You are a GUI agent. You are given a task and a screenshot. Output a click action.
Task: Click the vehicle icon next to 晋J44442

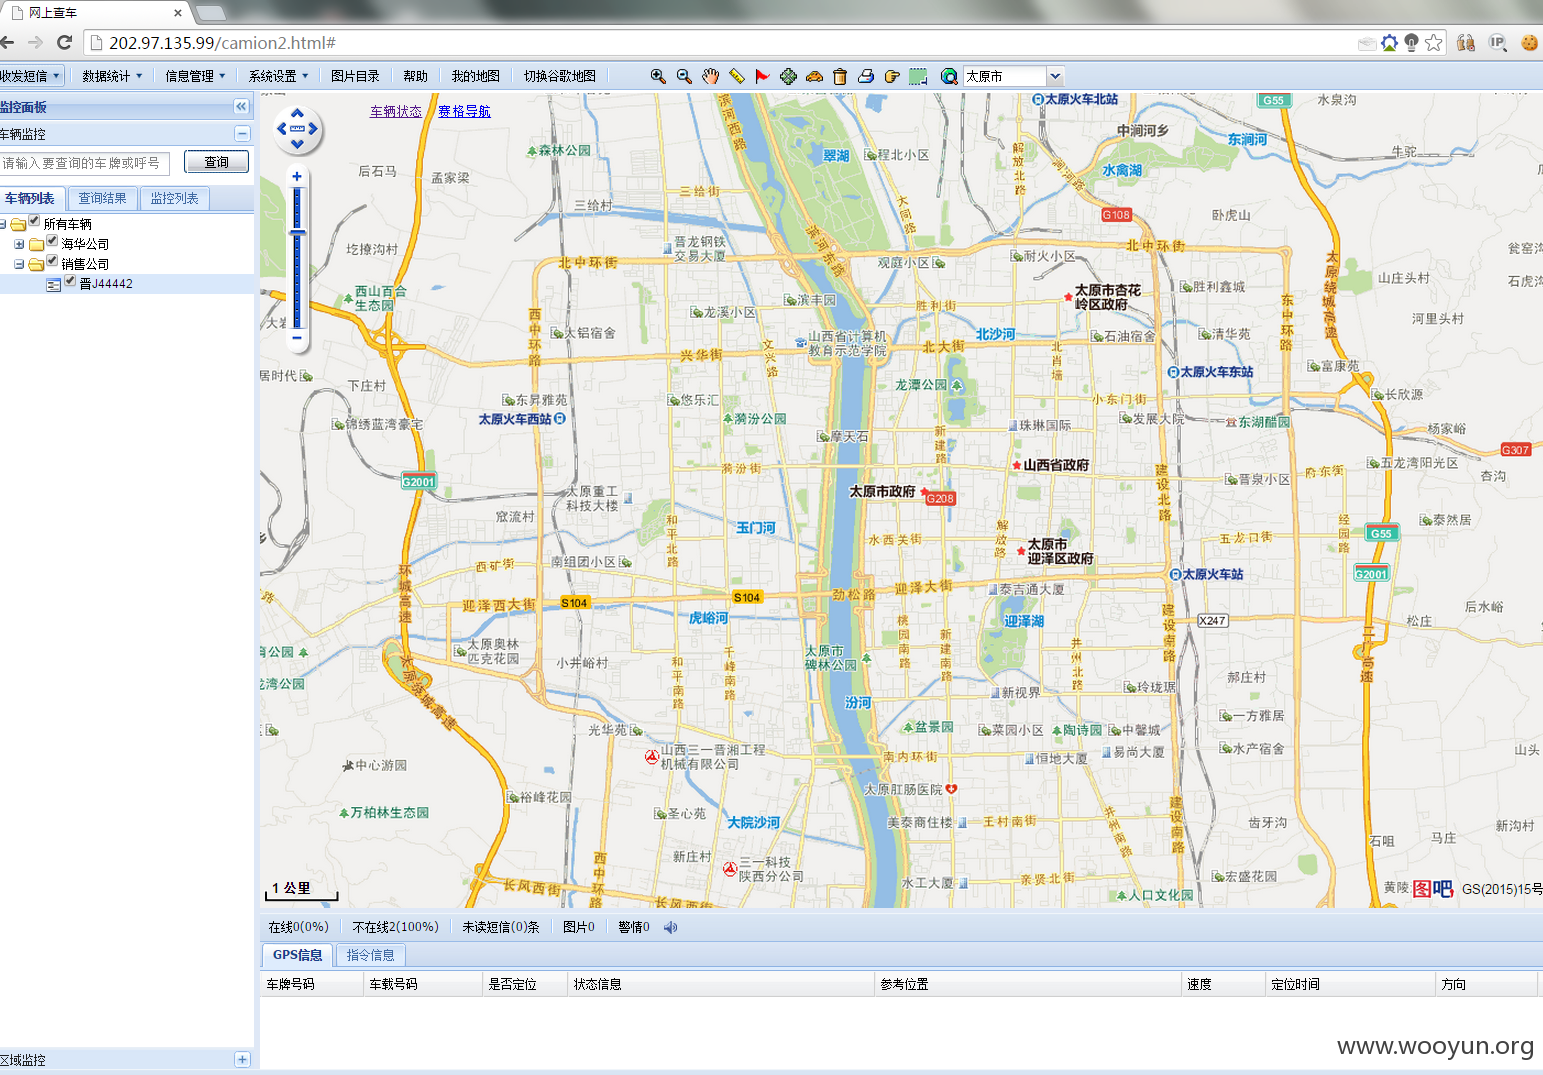pyautogui.click(x=54, y=285)
